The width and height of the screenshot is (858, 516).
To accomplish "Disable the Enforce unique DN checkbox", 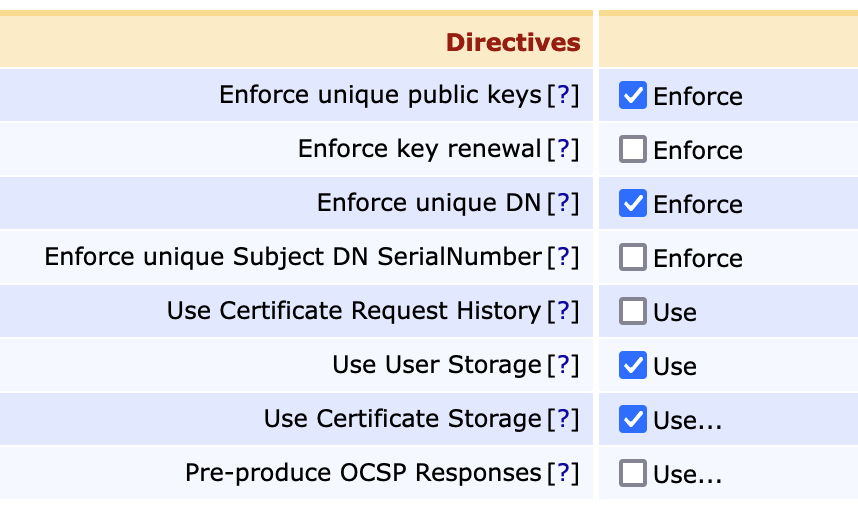I will coord(633,204).
